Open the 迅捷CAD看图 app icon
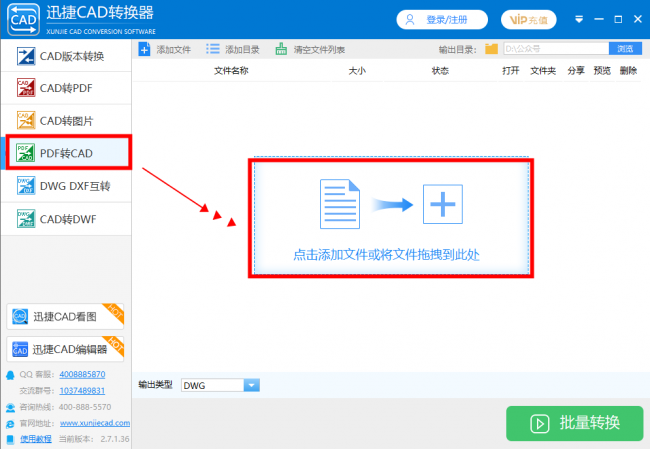 19,316
